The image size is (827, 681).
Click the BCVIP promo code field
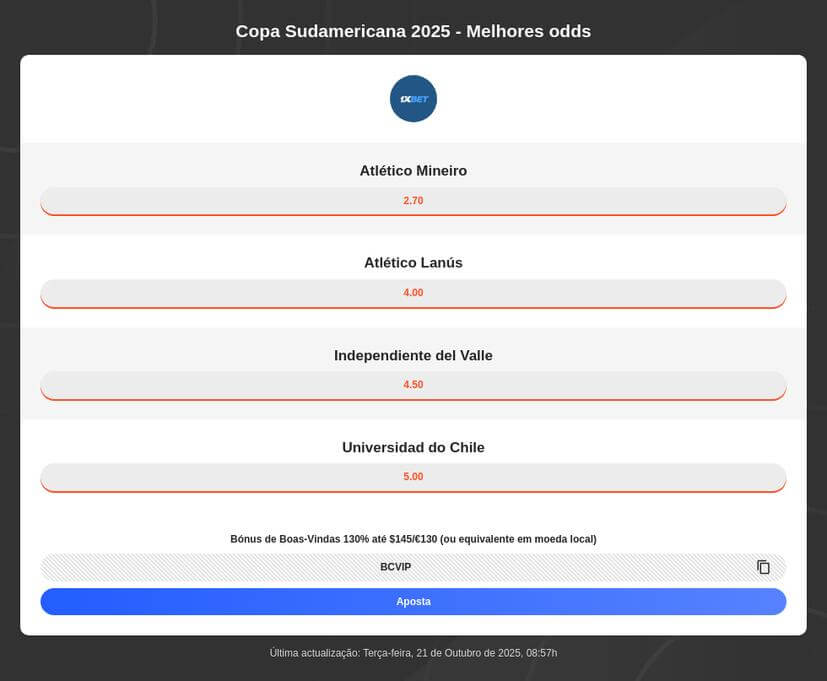395,567
